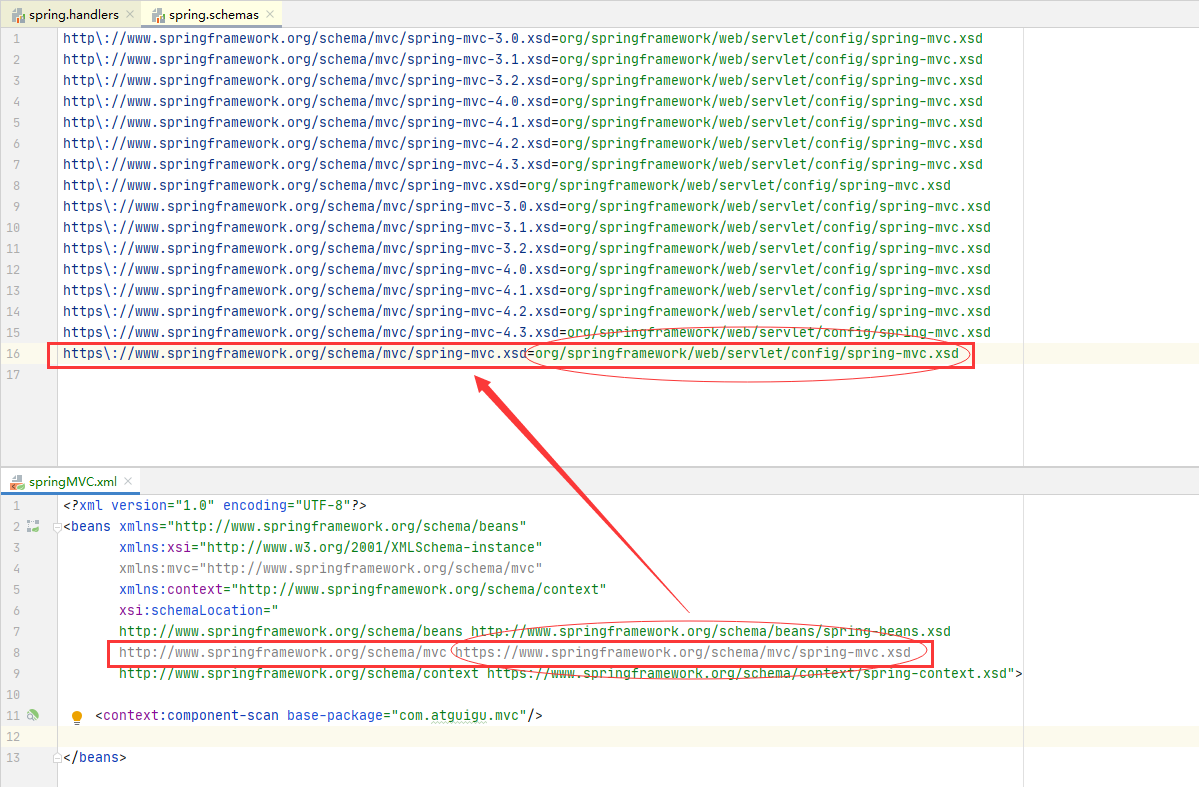This screenshot has height=787, width=1199.
Task: Click the https spring-mvc-4.3.xsd entry
Action: (x=527, y=333)
